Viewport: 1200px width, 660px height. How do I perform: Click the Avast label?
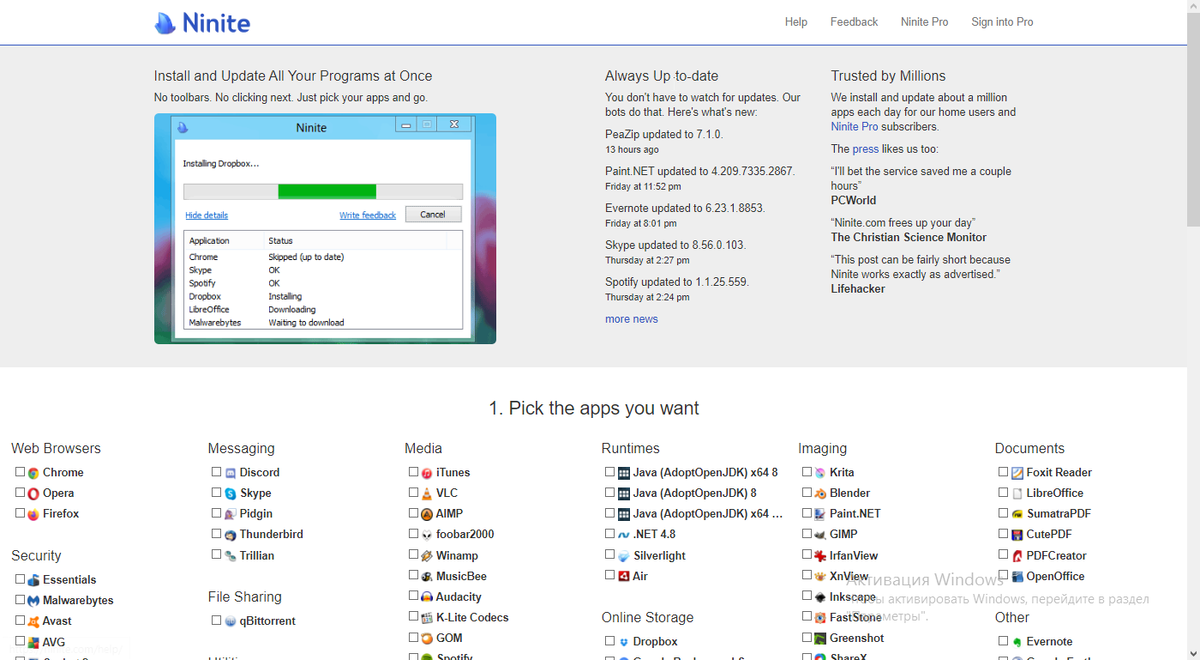point(57,621)
